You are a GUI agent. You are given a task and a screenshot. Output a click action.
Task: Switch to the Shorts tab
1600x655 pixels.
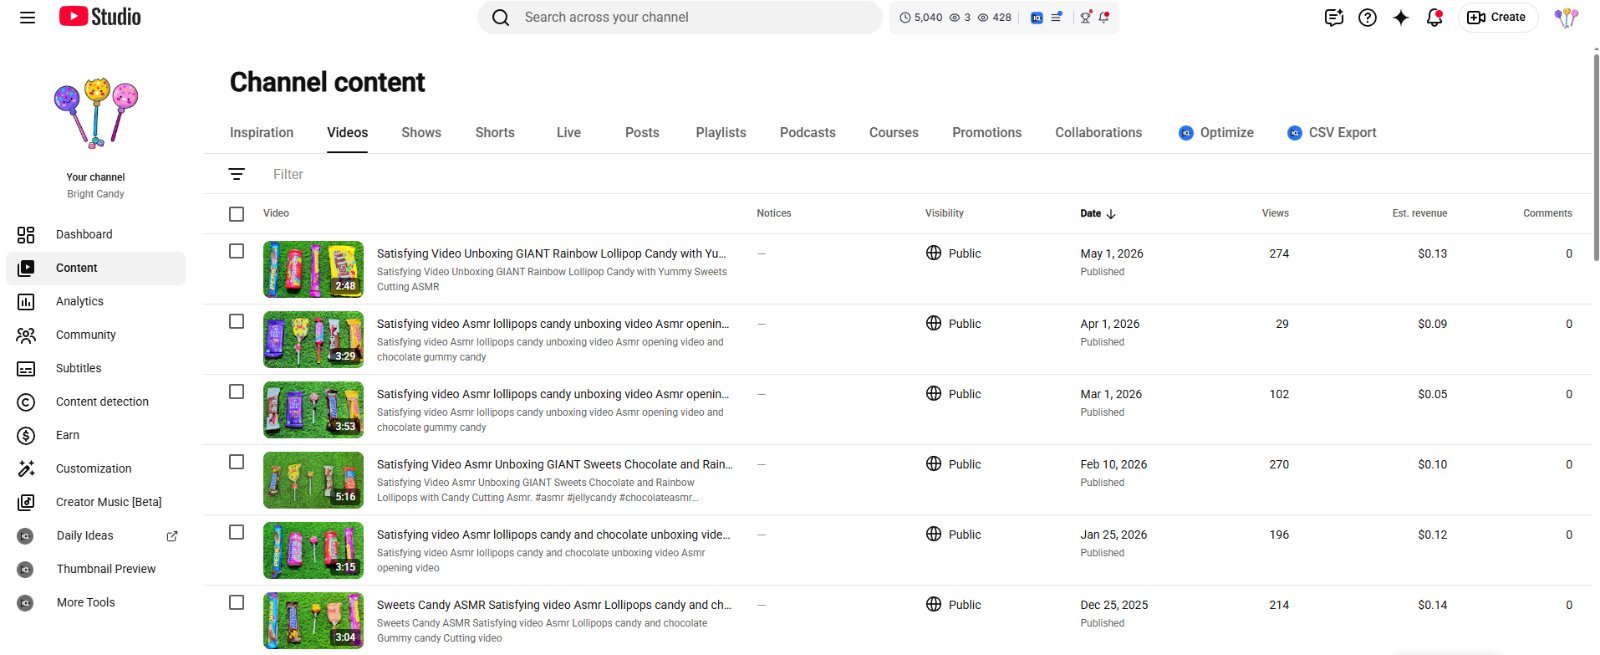click(x=495, y=132)
